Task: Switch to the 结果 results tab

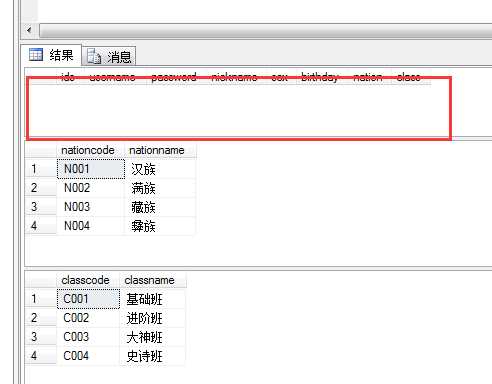Action: click(x=51, y=55)
